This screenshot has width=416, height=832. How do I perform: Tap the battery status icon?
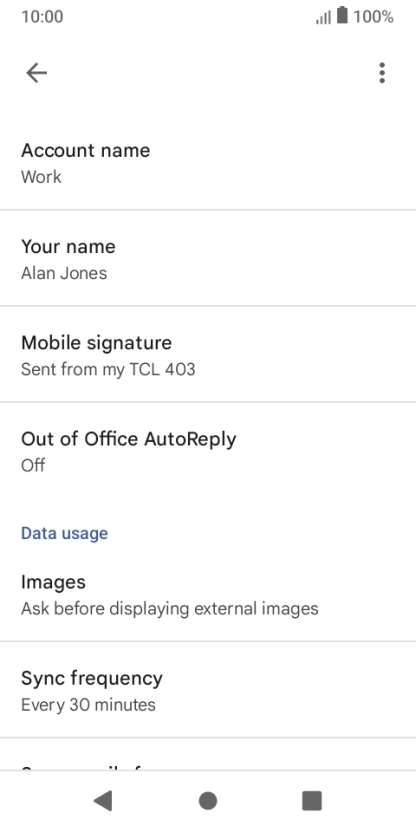342,15
